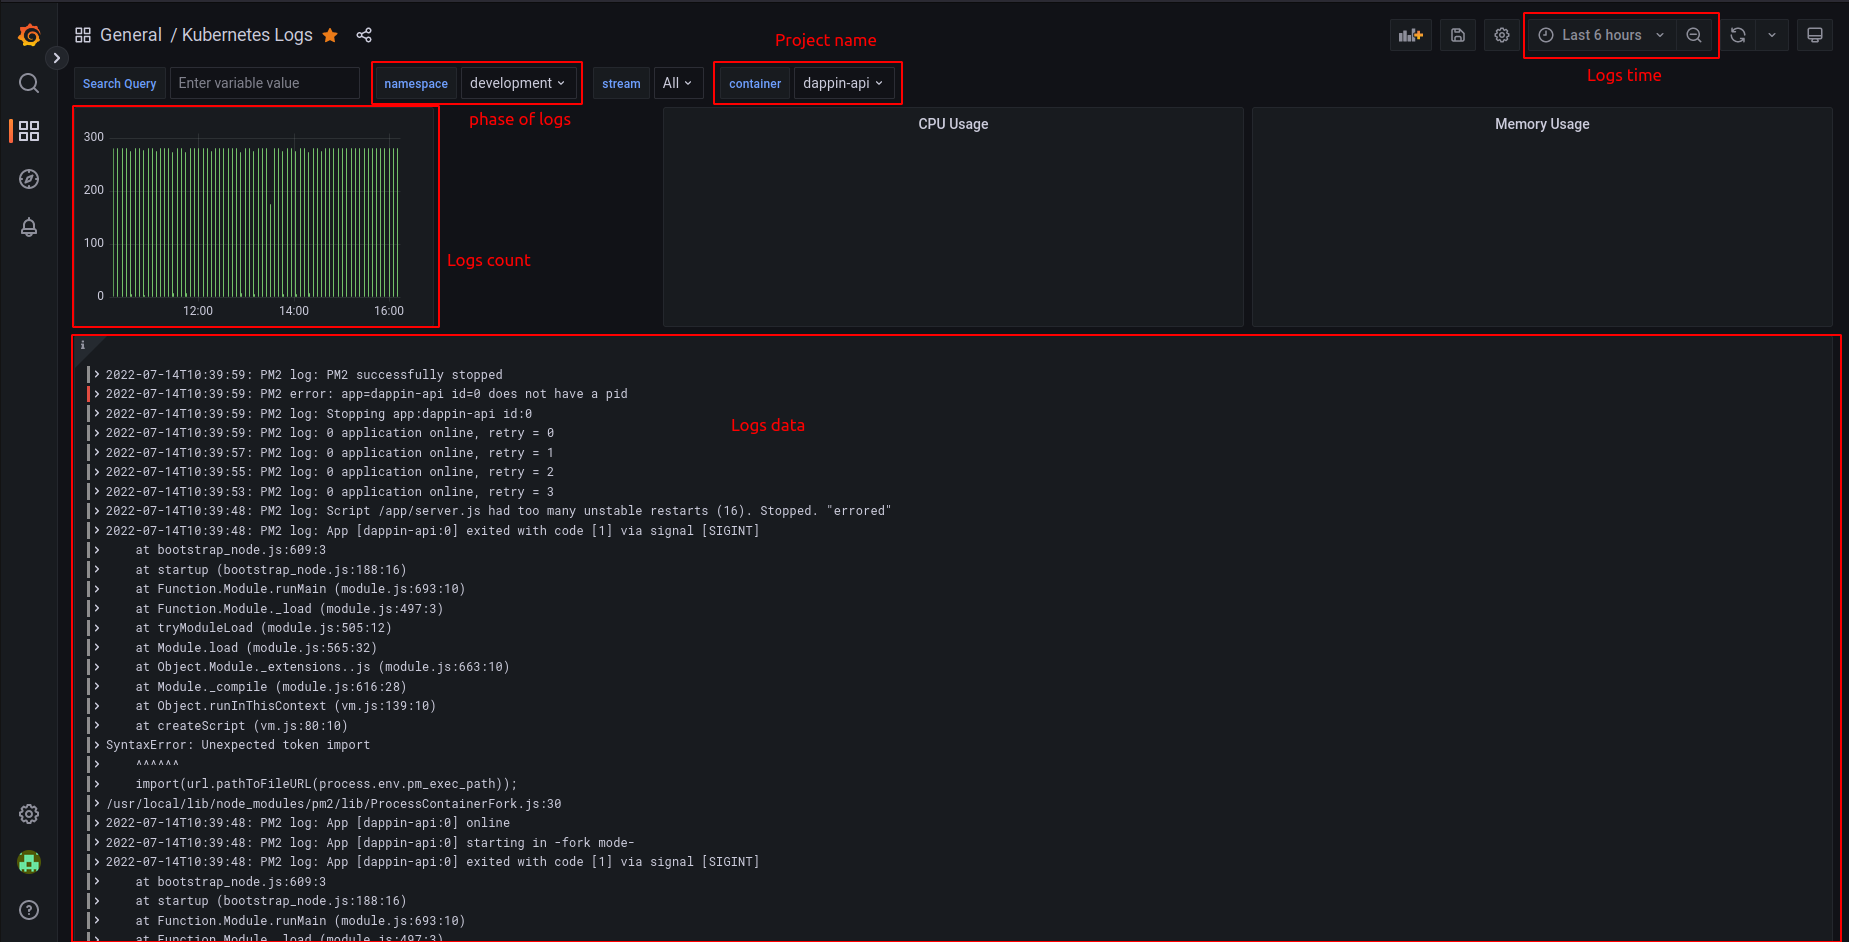1849x942 pixels.
Task: Open the stream All dropdown
Action: tap(677, 83)
